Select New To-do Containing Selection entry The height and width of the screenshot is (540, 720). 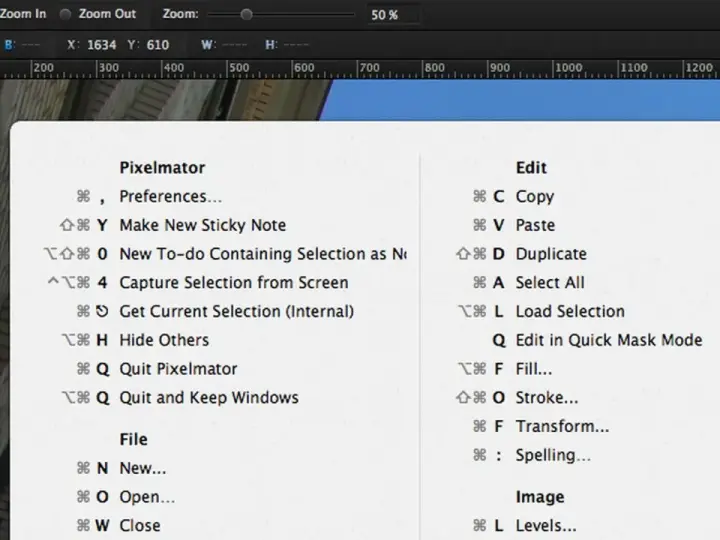click(x=263, y=254)
